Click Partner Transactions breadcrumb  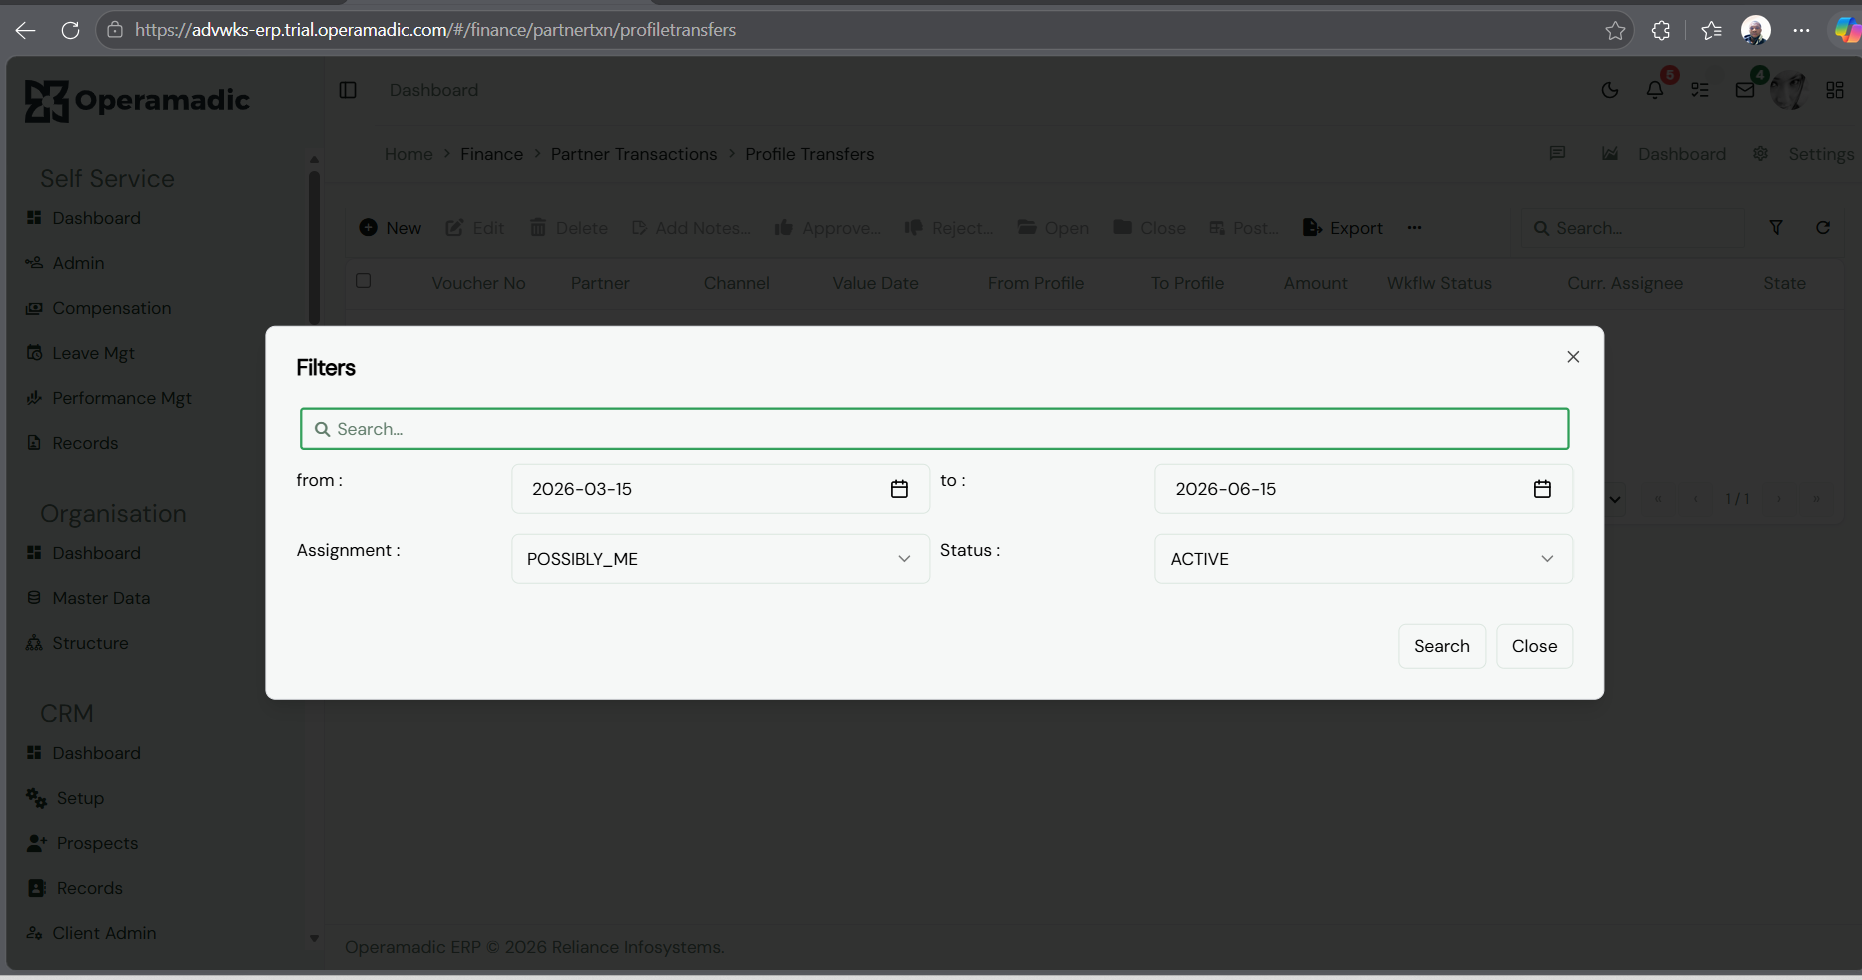pyautogui.click(x=634, y=154)
